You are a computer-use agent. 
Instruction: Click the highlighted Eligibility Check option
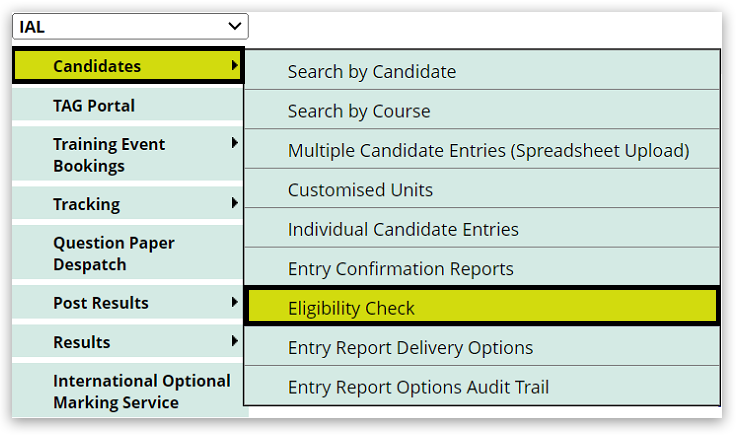351,309
